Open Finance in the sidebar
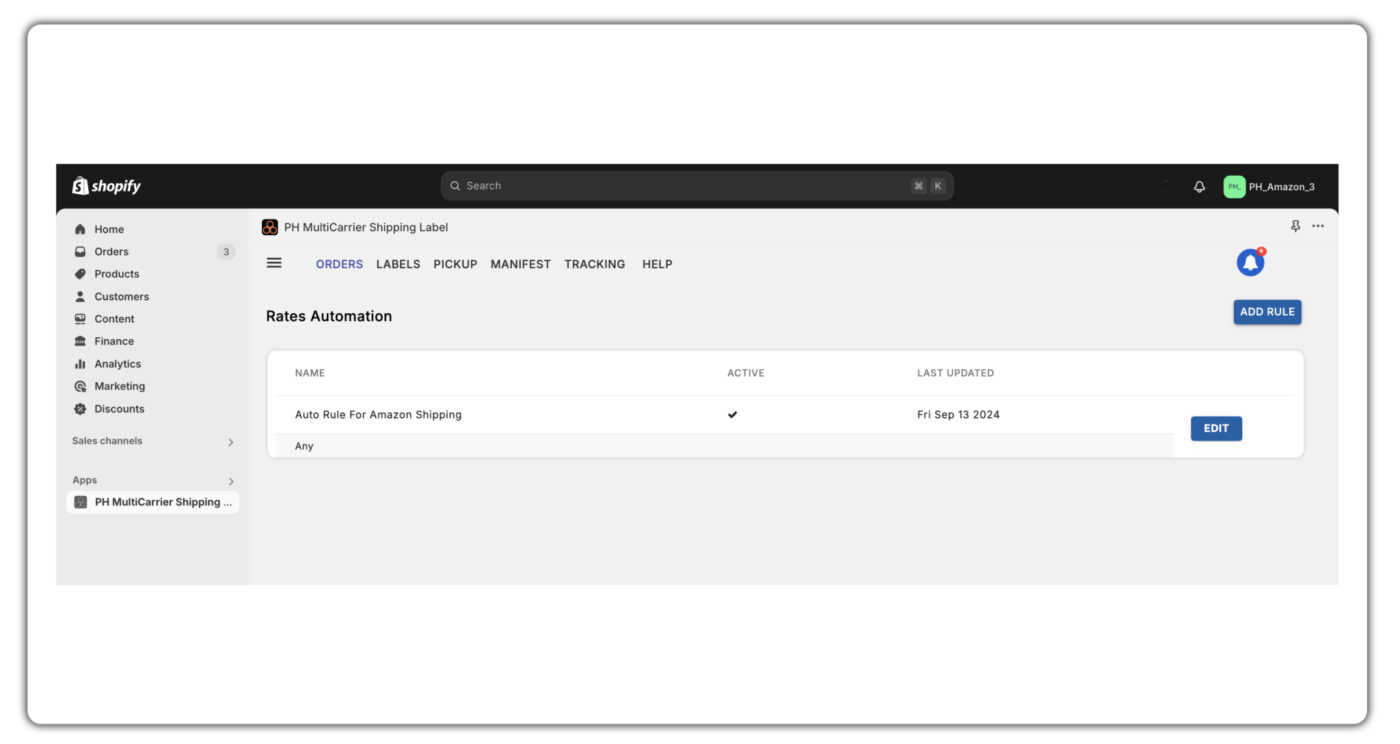This screenshot has width=1400, height=744. point(114,341)
